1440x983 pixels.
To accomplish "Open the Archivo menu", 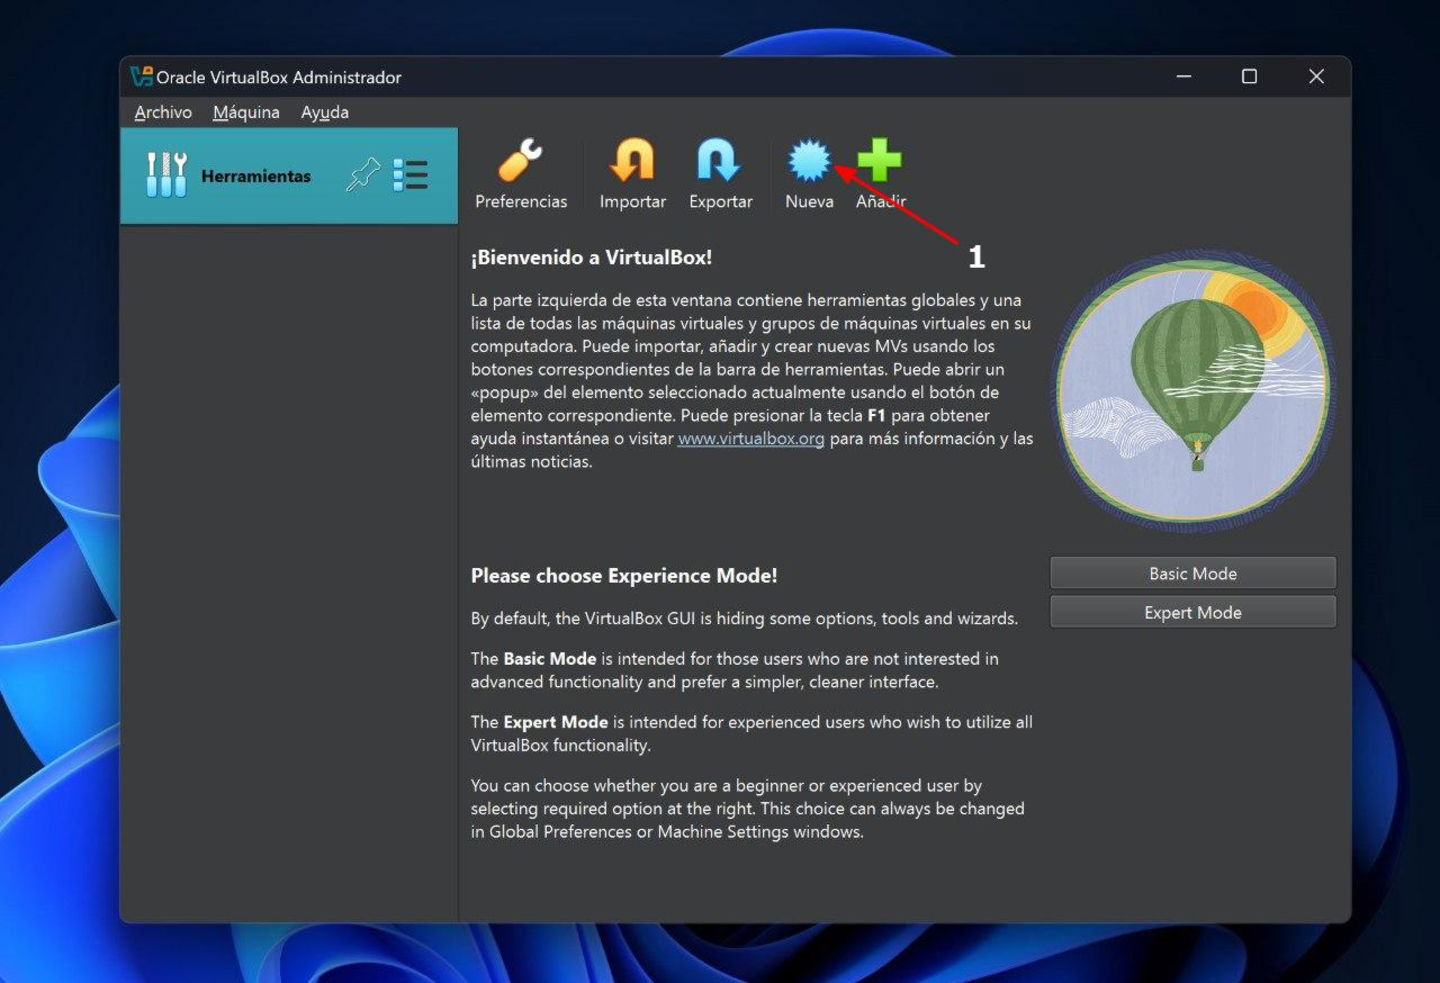I will 163,112.
